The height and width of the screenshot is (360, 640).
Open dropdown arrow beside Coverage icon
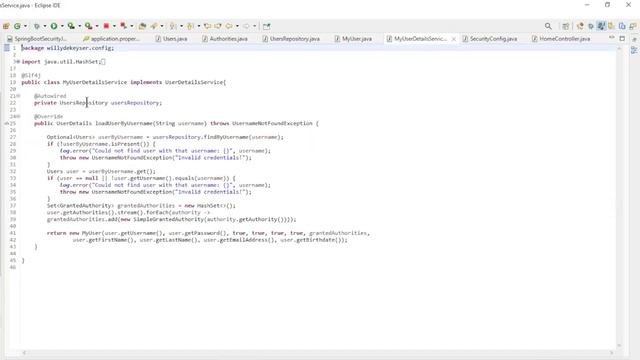click(79, 26)
